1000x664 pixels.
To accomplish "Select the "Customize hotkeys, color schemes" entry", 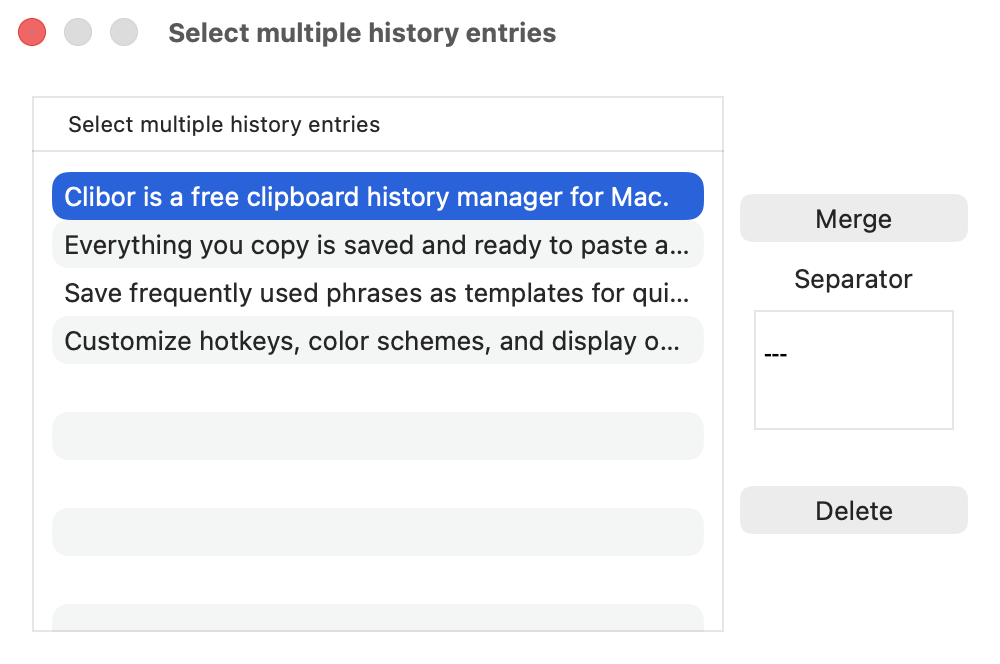I will pos(378,340).
